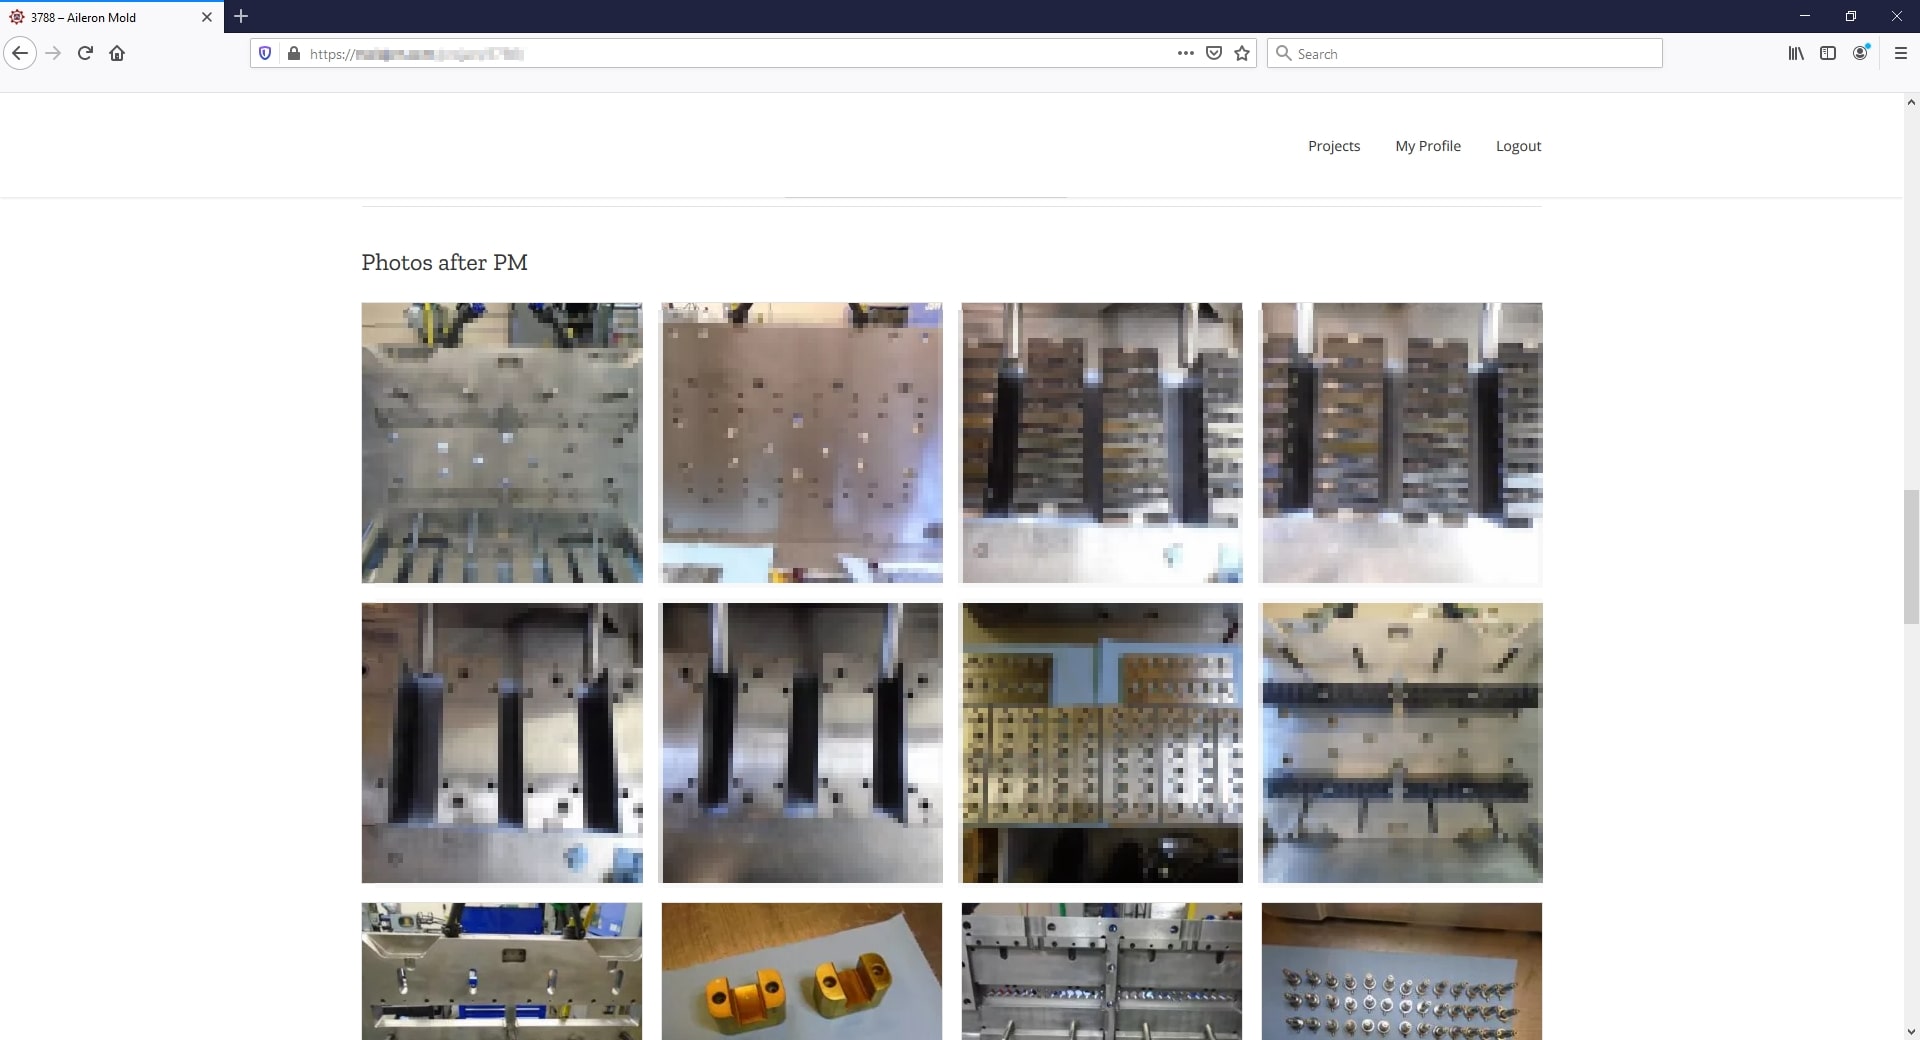1920x1040 pixels.
Task: Open third photo in bottom row
Action: [x=1102, y=971]
